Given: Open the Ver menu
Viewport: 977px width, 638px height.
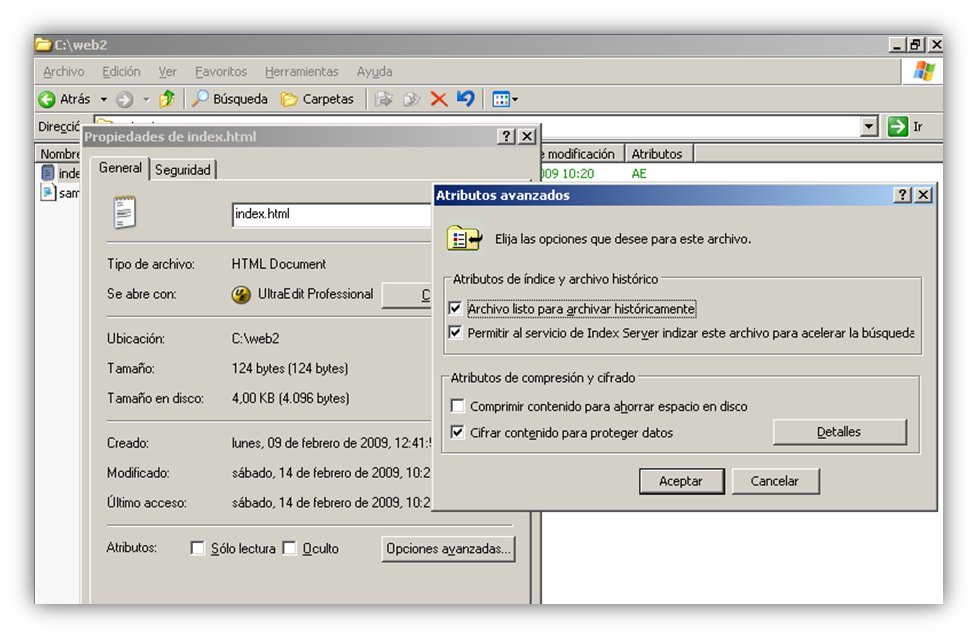Looking at the screenshot, I should (x=168, y=72).
